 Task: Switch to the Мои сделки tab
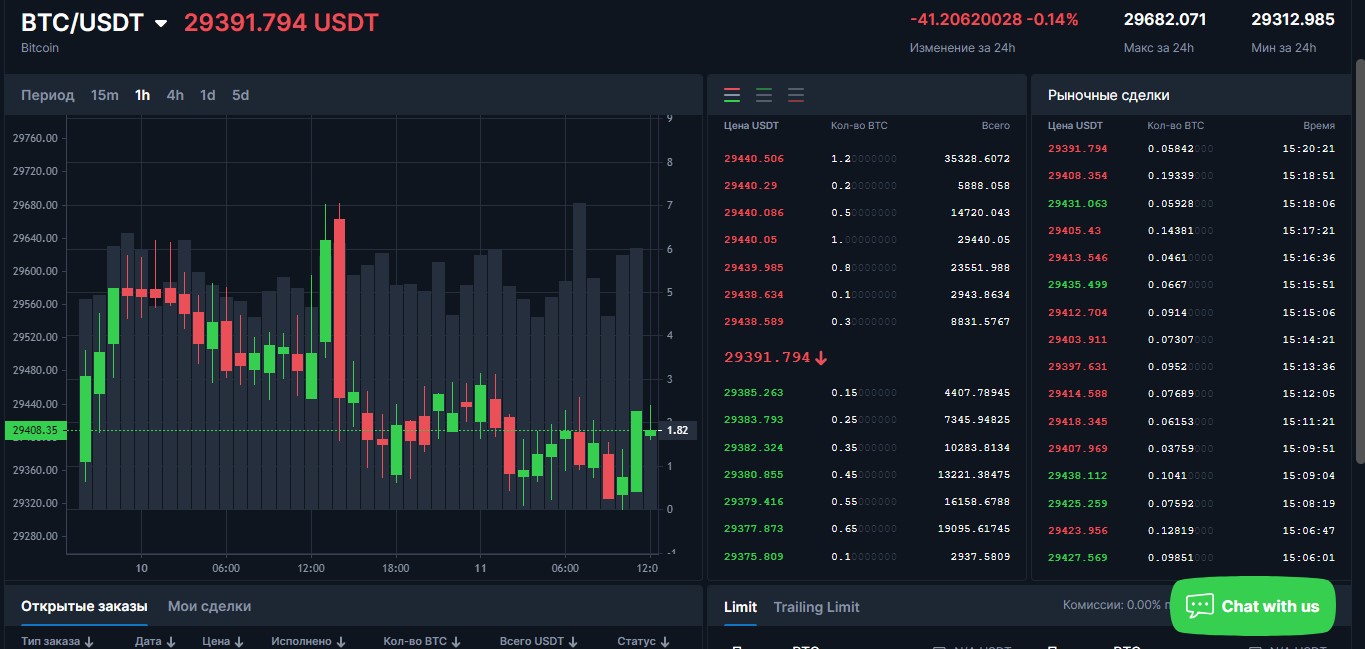tap(209, 606)
